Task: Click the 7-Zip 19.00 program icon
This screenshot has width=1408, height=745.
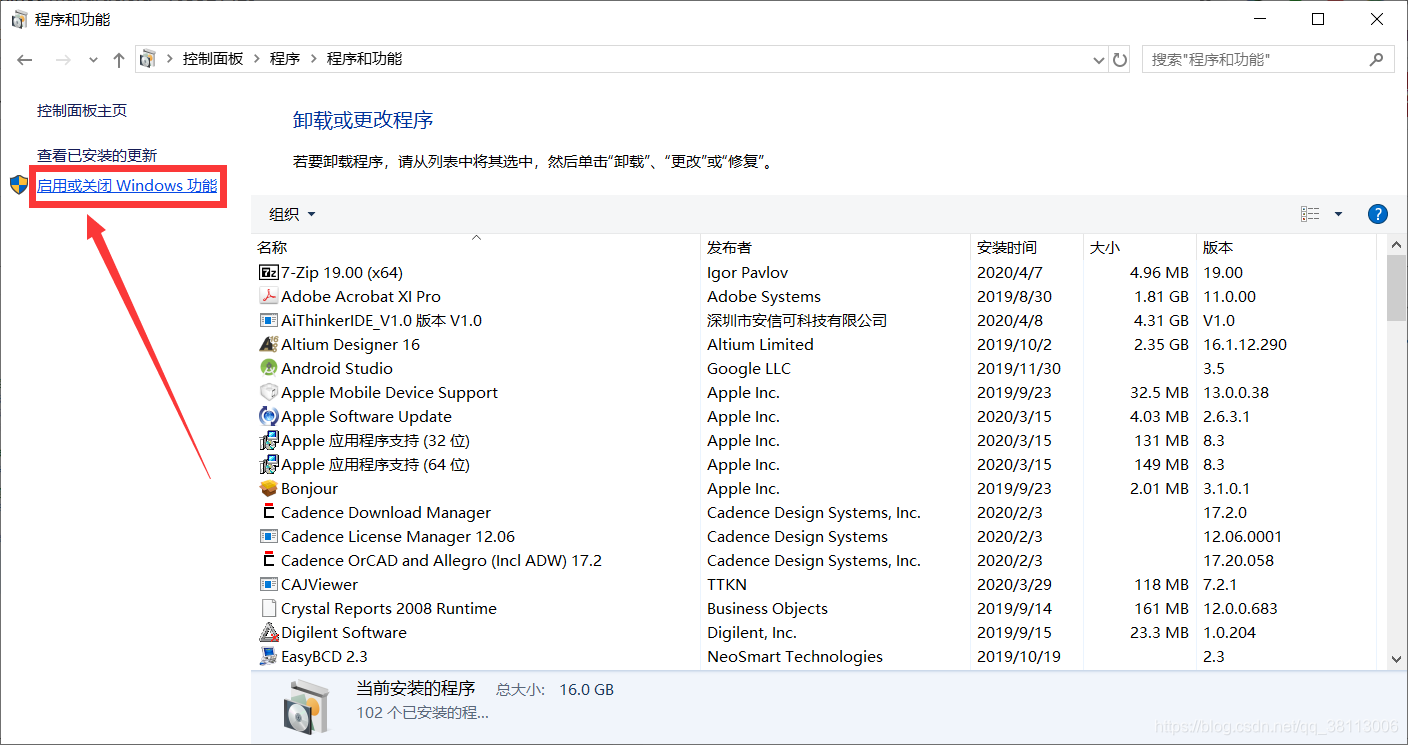Action: [268, 272]
